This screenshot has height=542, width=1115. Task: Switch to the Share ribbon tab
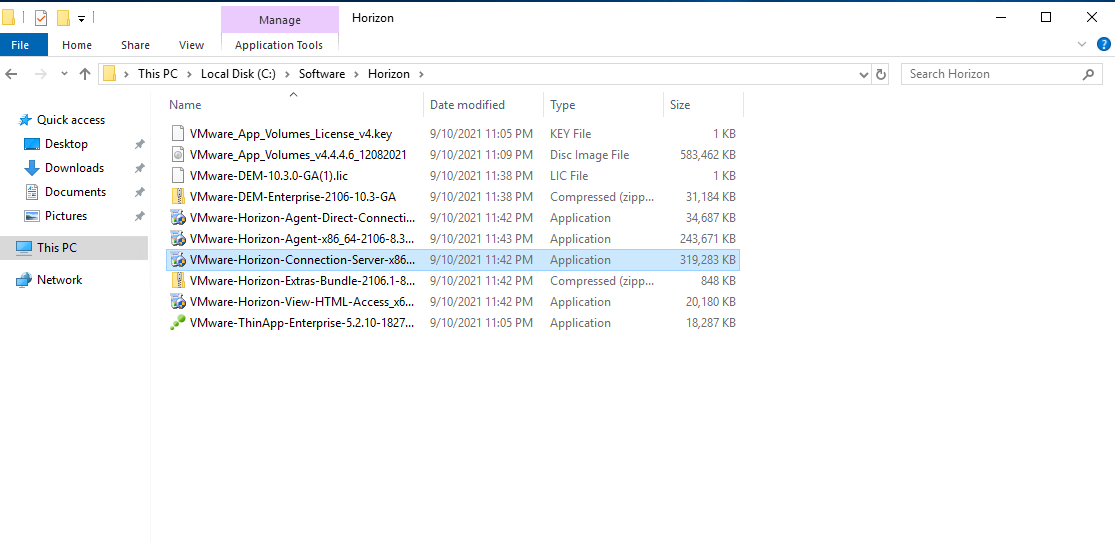point(135,45)
